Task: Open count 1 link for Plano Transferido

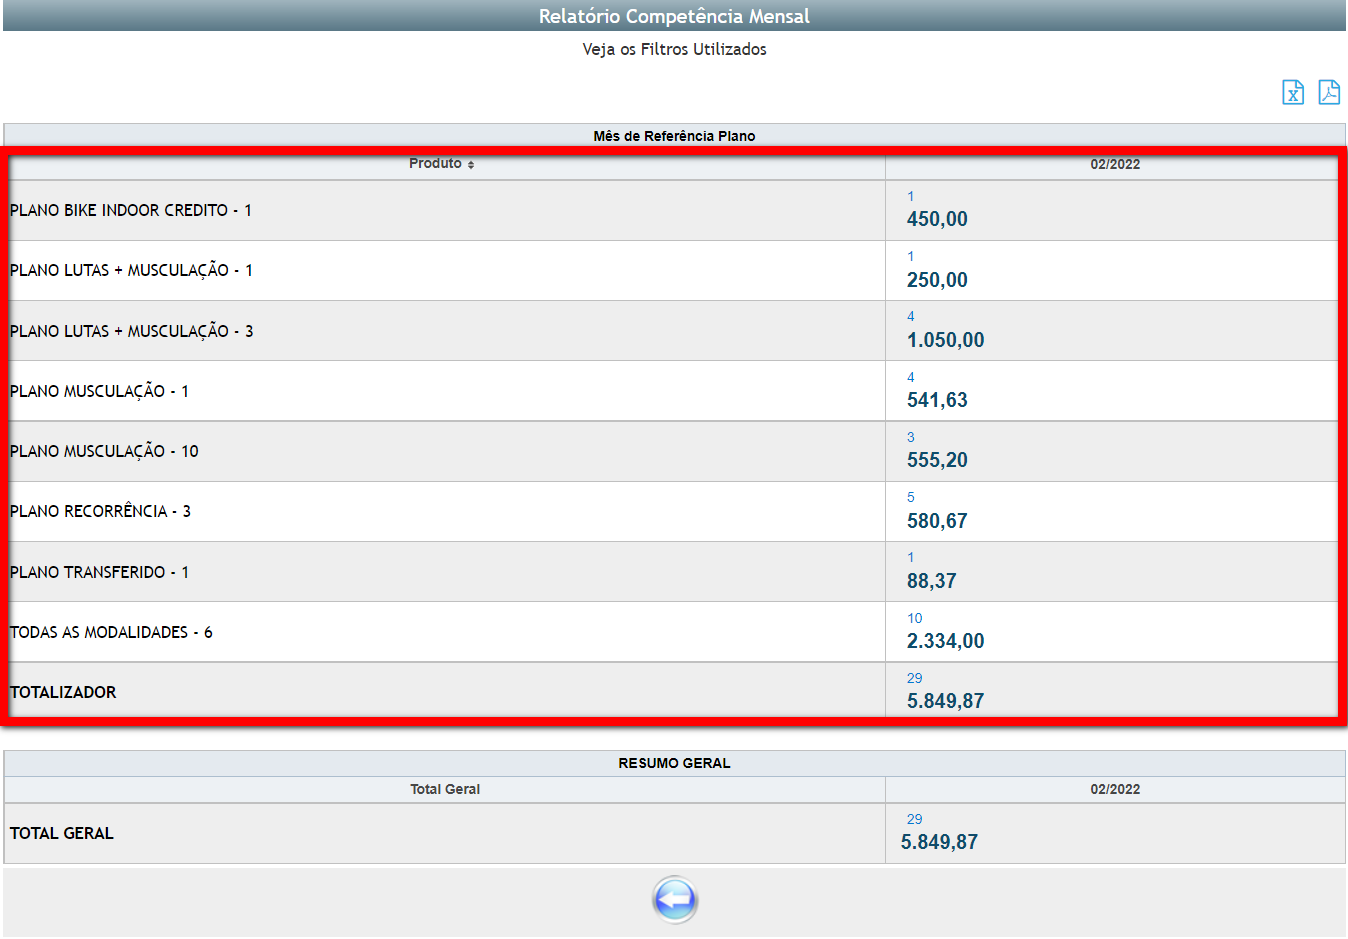Action: (910, 557)
